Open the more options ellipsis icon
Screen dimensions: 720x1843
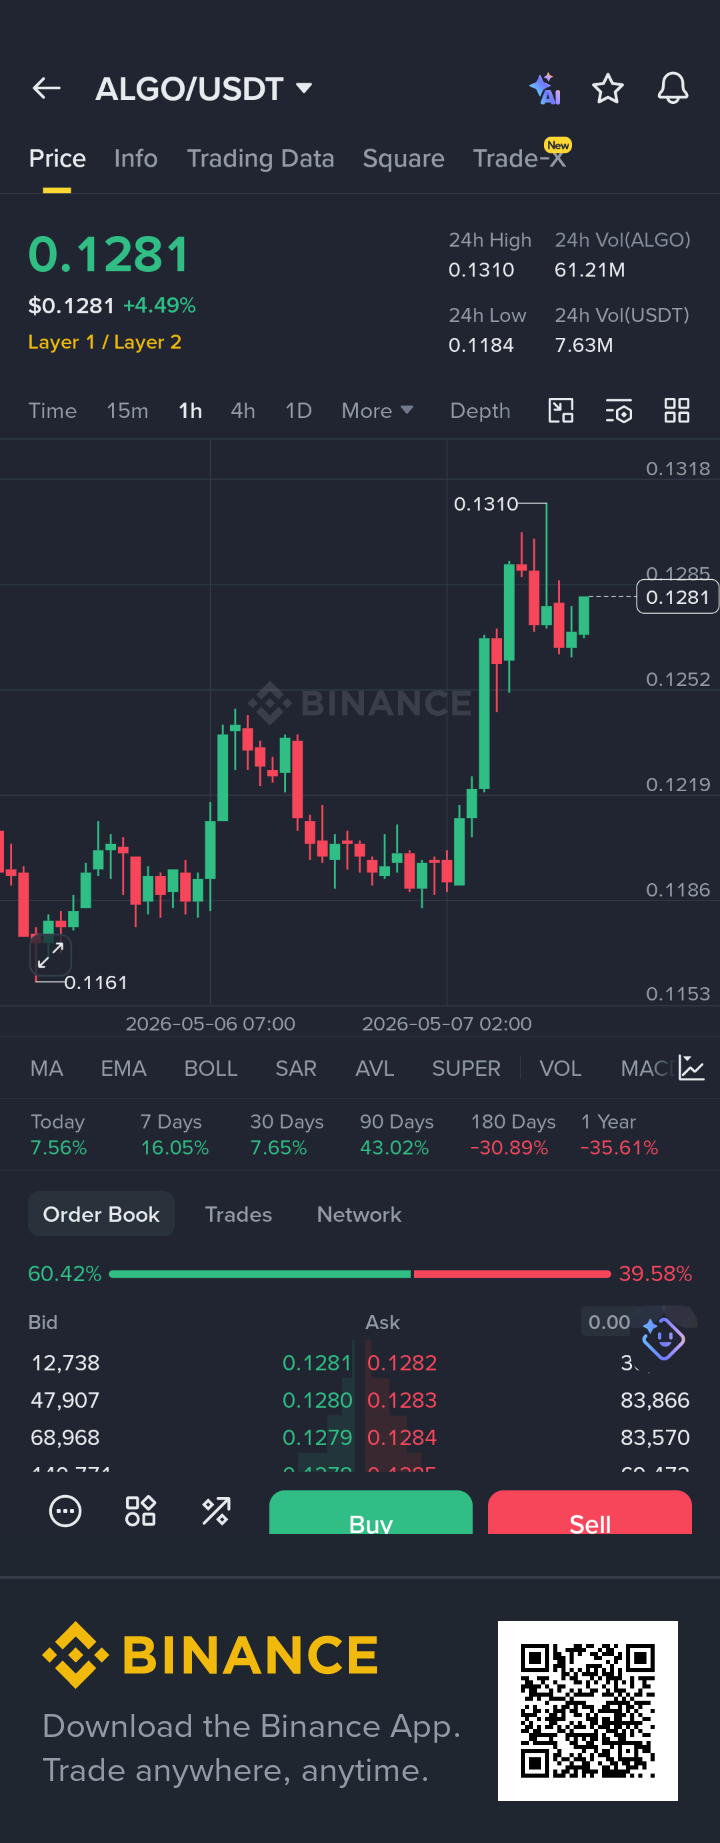[65, 1511]
